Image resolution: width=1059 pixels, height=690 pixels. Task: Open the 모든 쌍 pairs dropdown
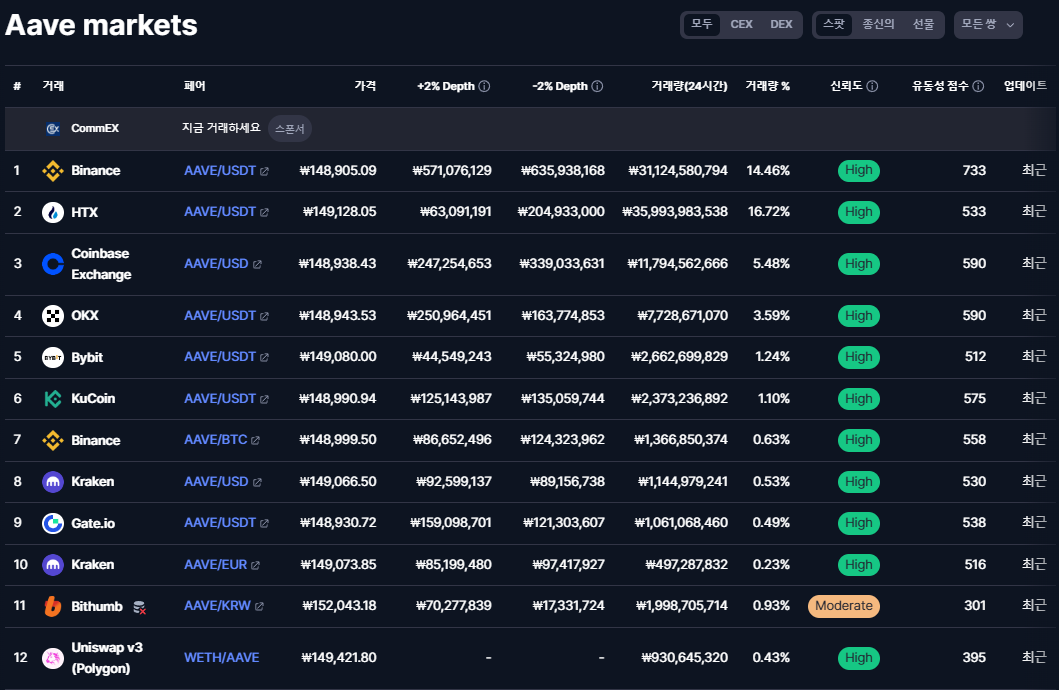pyautogui.click(x=988, y=25)
